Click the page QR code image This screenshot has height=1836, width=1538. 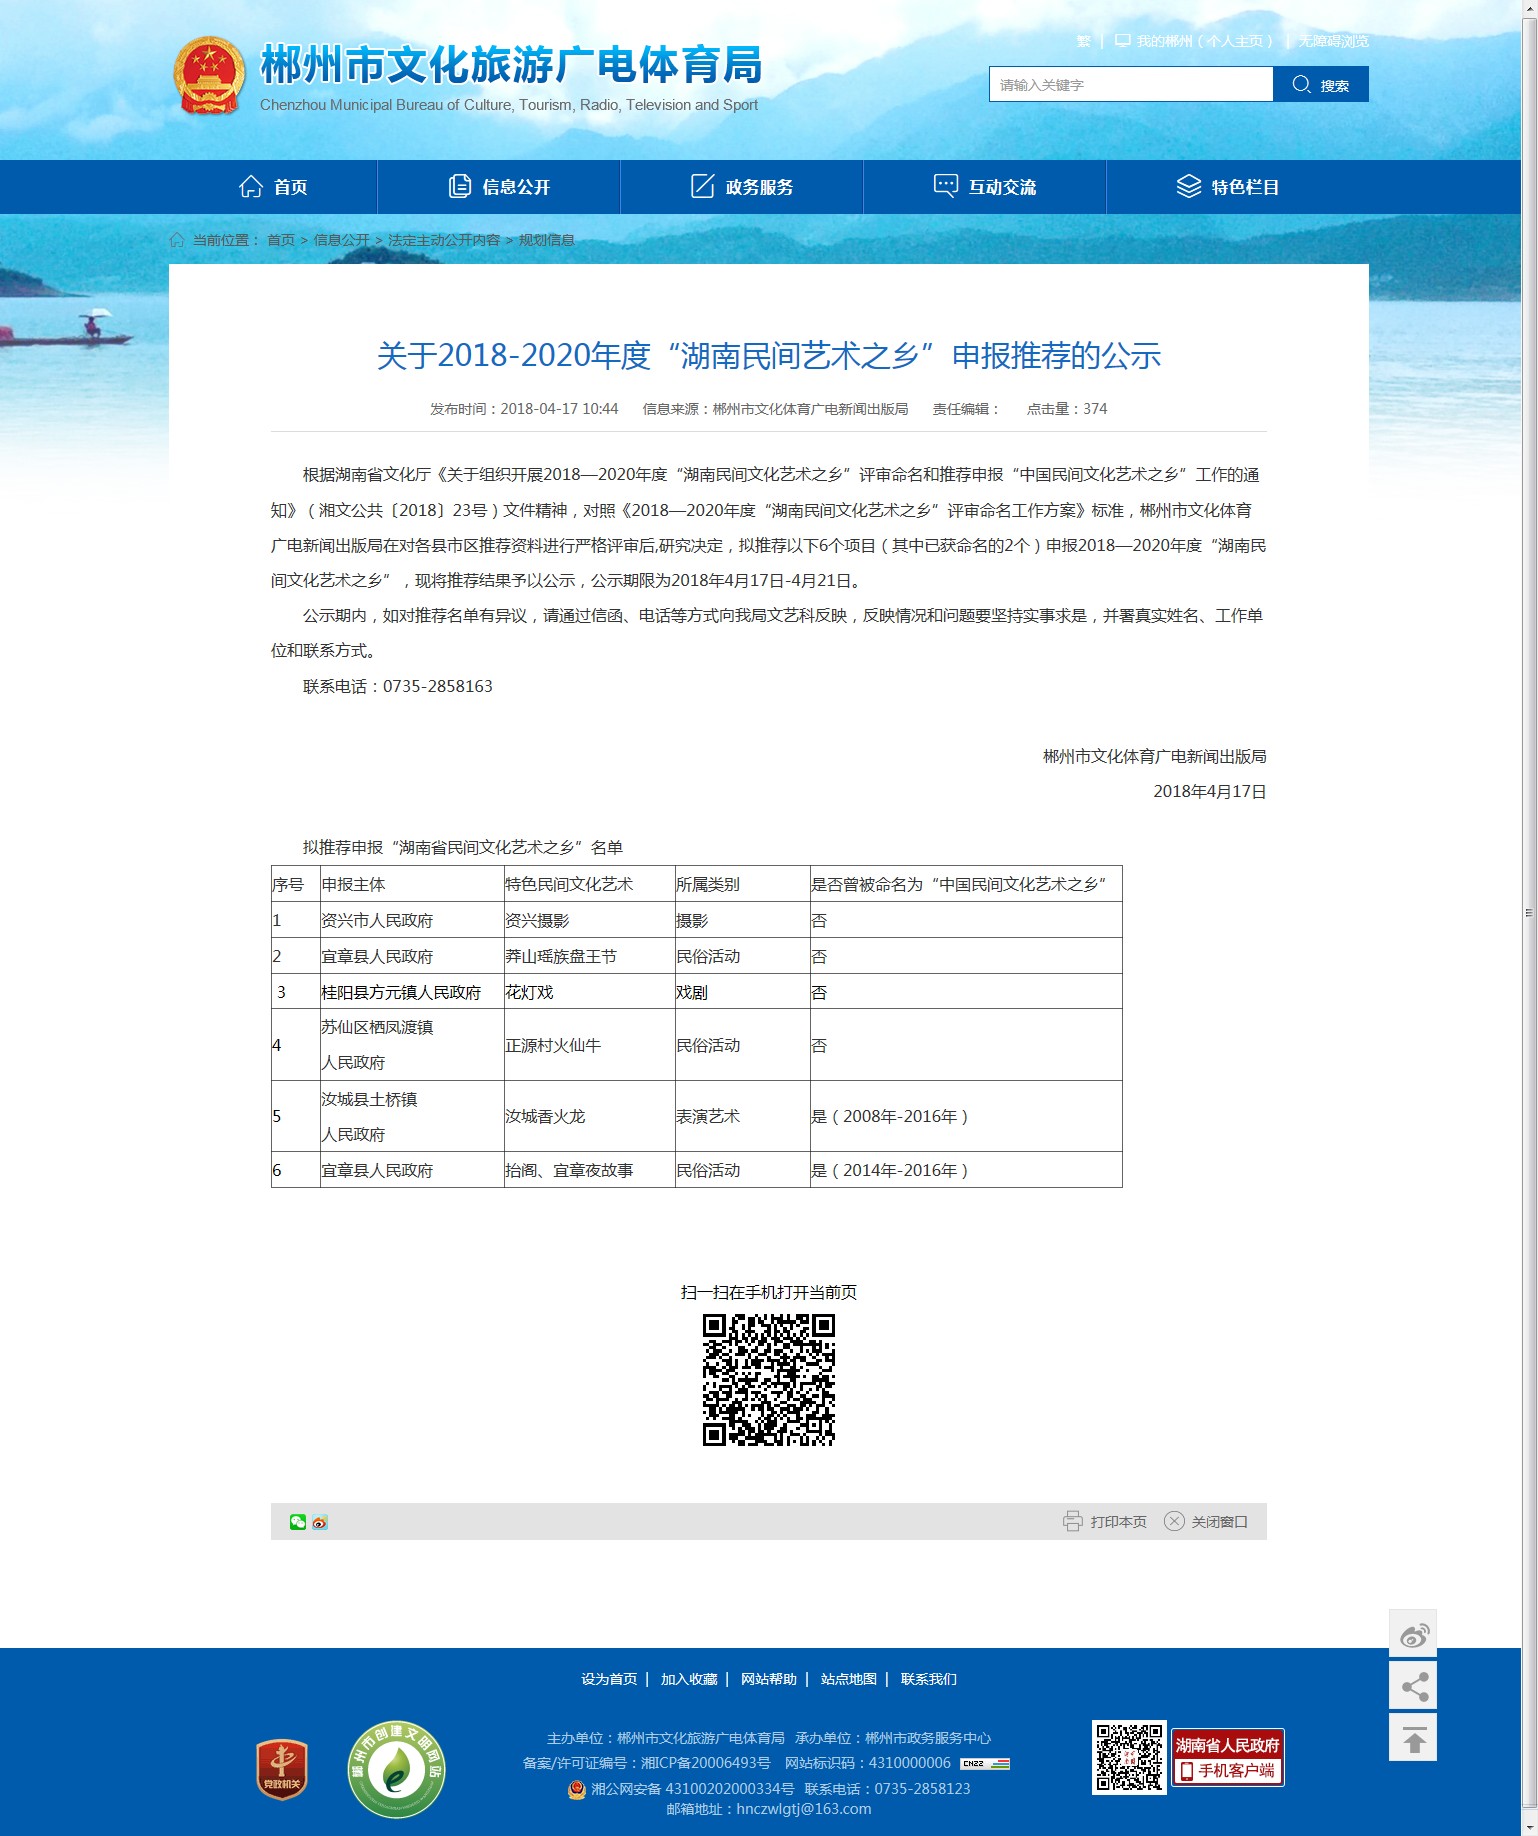coord(769,1380)
